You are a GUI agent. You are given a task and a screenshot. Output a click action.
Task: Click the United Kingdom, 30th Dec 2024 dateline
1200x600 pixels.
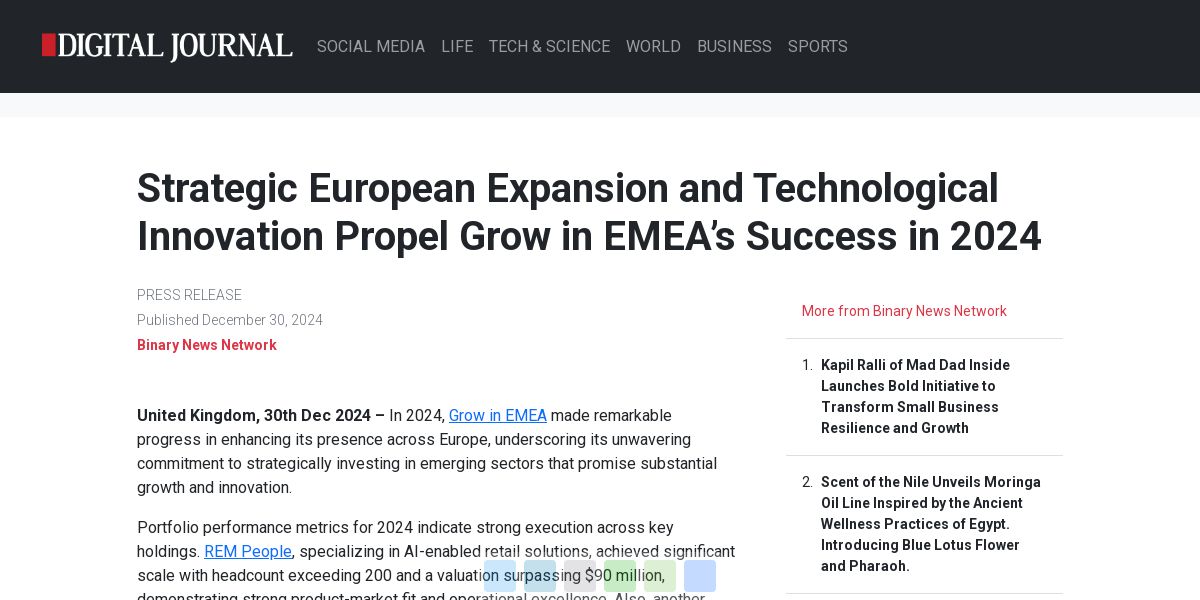[x=261, y=415]
